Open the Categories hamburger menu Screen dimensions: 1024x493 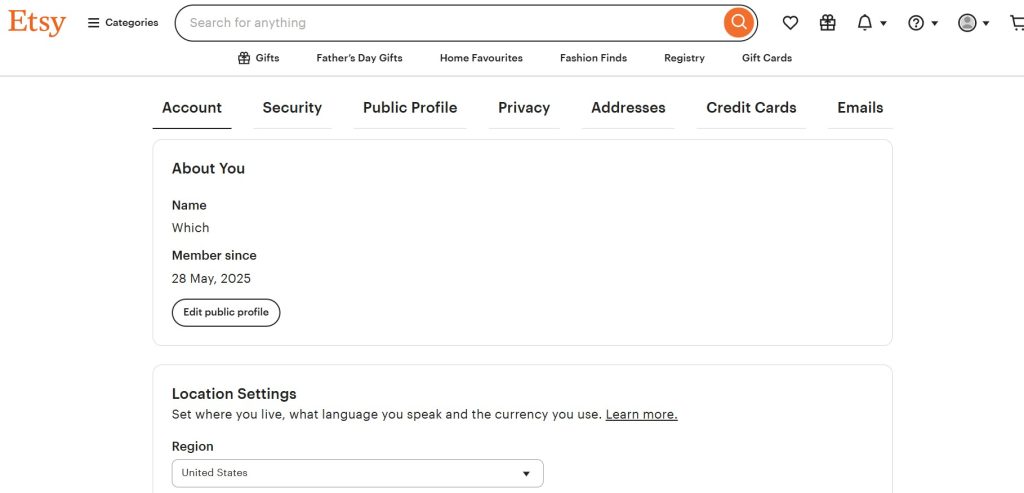(123, 23)
